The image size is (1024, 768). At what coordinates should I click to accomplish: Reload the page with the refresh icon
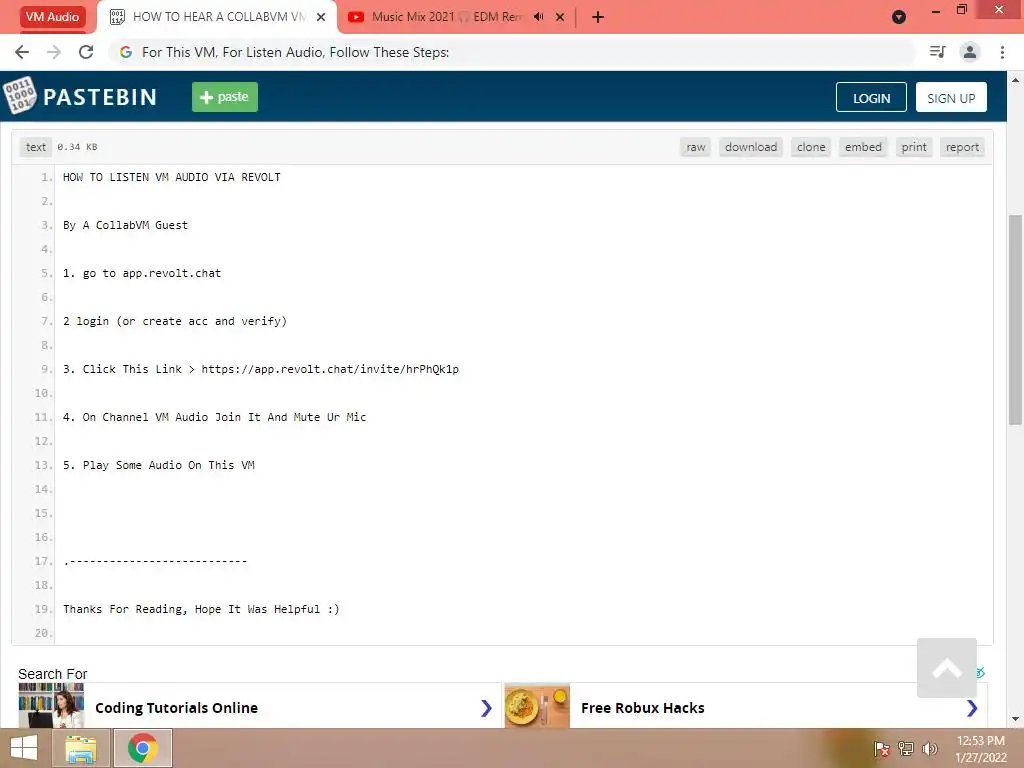86,52
